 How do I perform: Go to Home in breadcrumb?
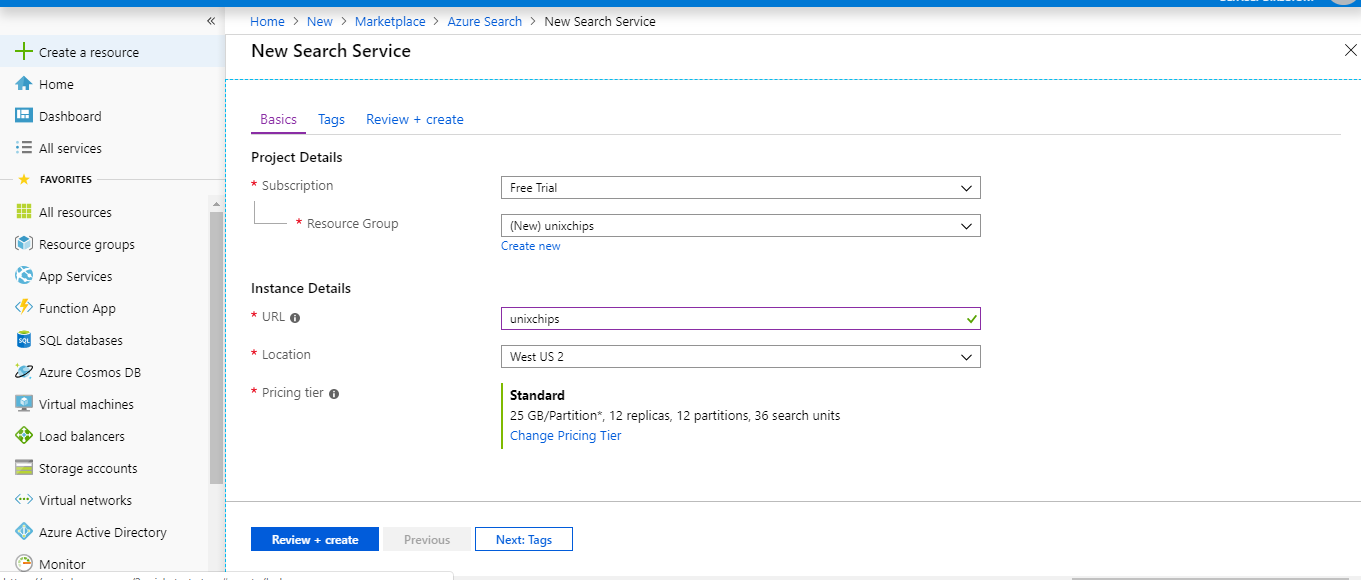coord(267,21)
